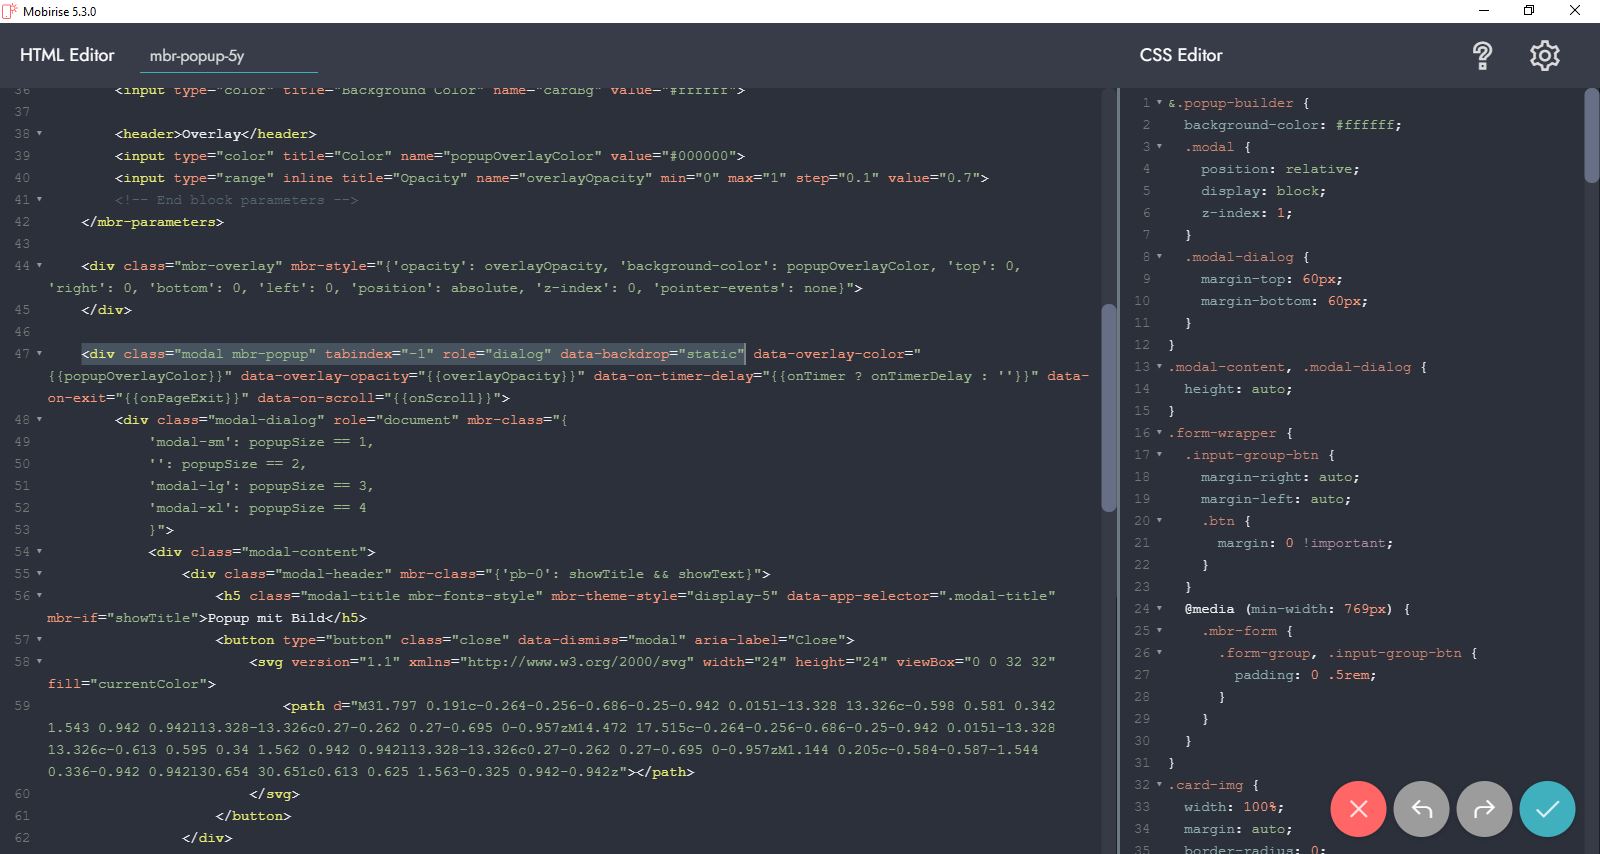Click the Mobirise app logo in the title bar
This screenshot has height=854, width=1600.
click(x=10, y=11)
